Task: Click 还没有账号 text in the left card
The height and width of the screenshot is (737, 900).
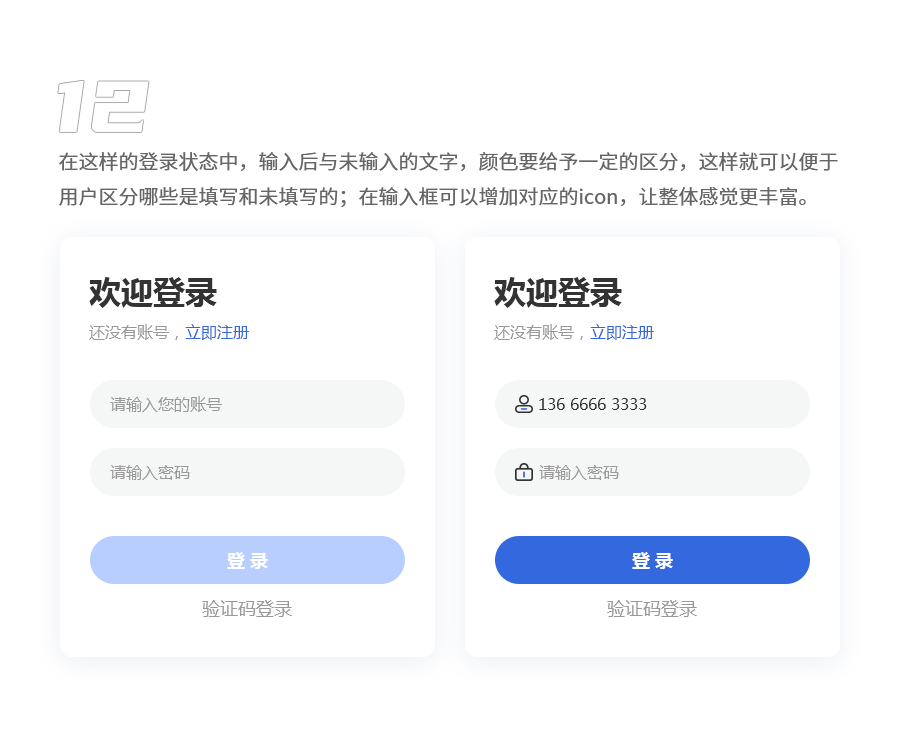Action: pyautogui.click(x=129, y=333)
